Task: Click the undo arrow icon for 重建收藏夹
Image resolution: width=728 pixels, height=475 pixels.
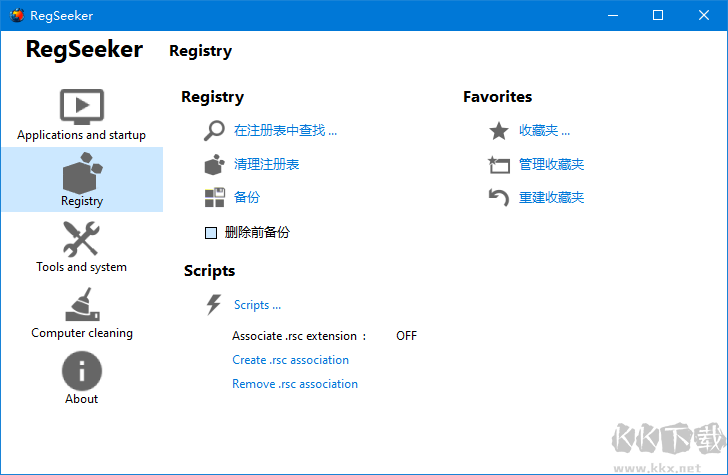Action: 499,197
